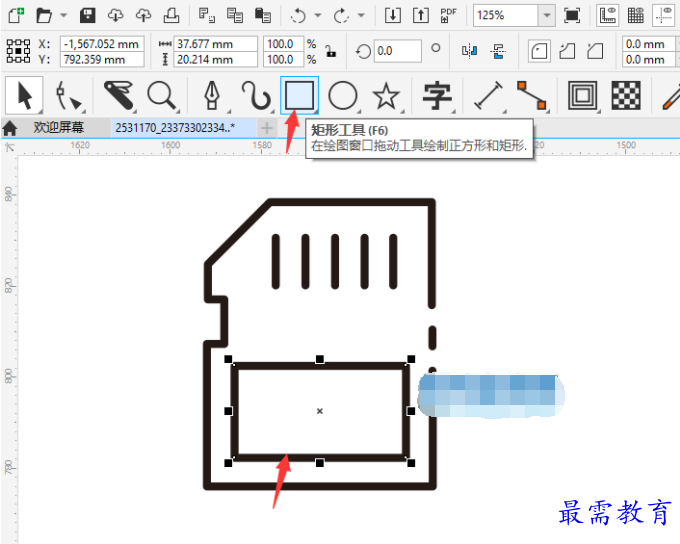Image resolution: width=680 pixels, height=544 pixels.
Task: Publish to PDF
Action: pyautogui.click(x=448, y=16)
